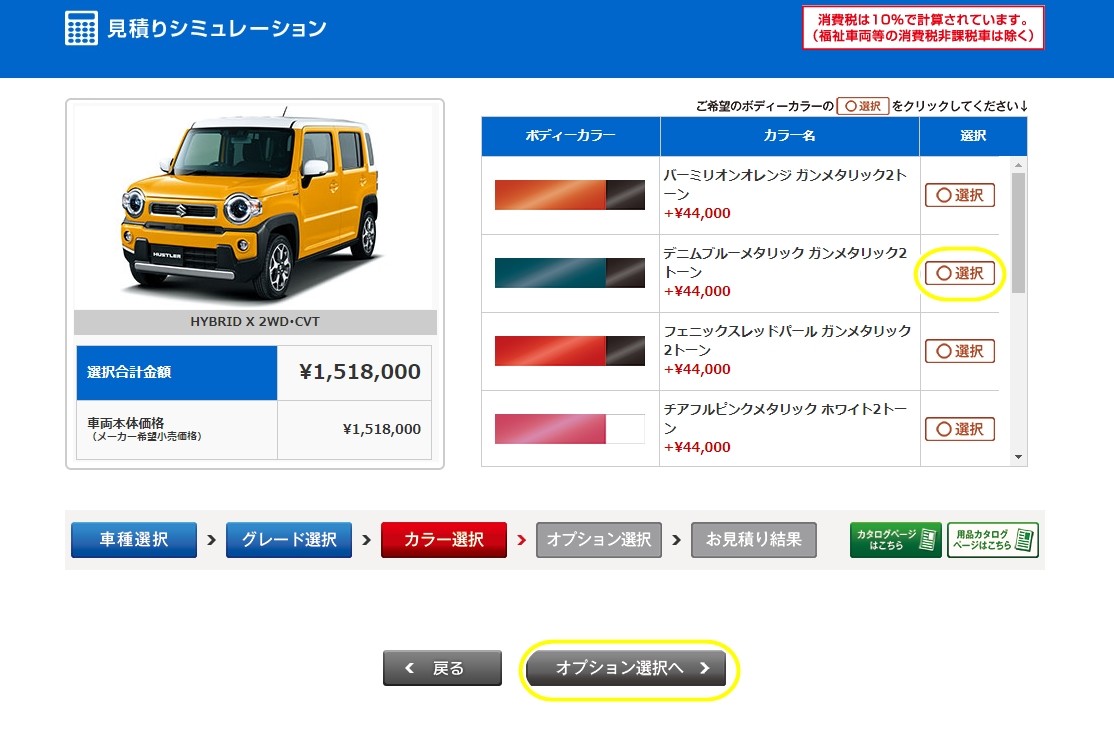Open 用品カタログページはこちら link

(993, 540)
